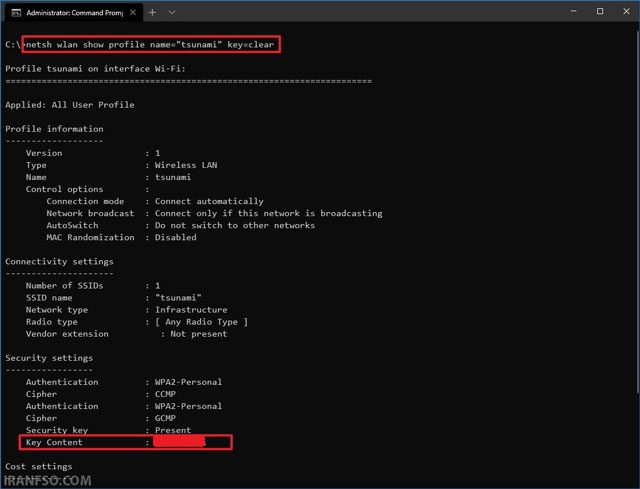Click the 'Connect automatically' value
This screenshot has height=489, width=640.
(x=209, y=201)
